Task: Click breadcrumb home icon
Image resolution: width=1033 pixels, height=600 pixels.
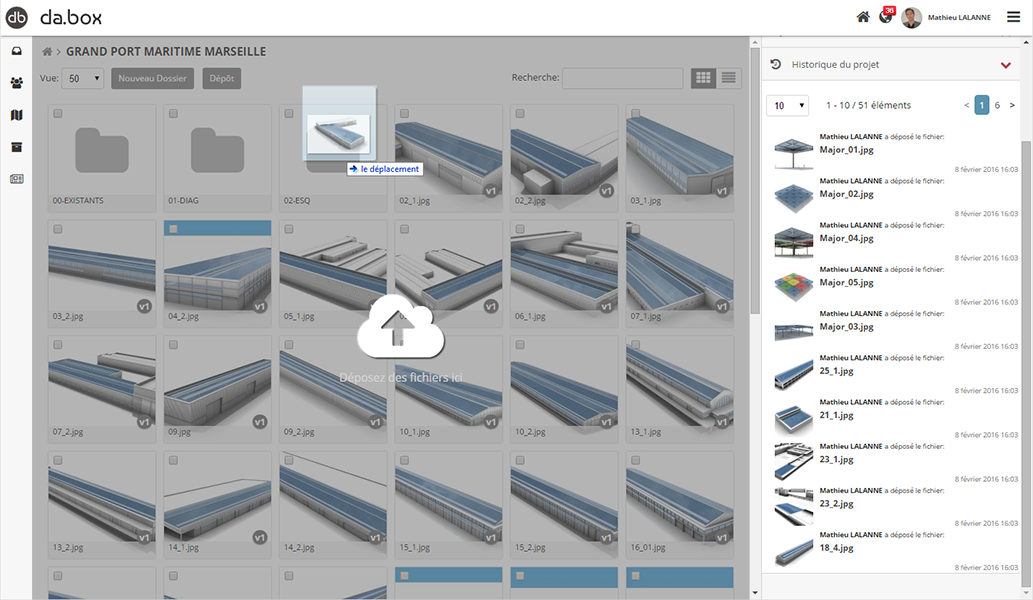Action: 47,51
